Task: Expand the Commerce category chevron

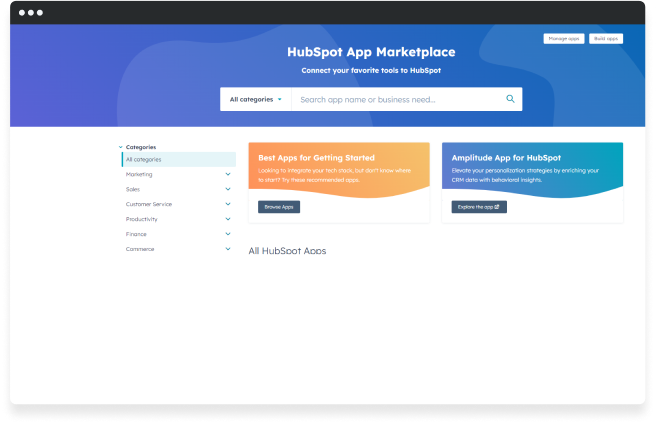Action: click(228, 249)
